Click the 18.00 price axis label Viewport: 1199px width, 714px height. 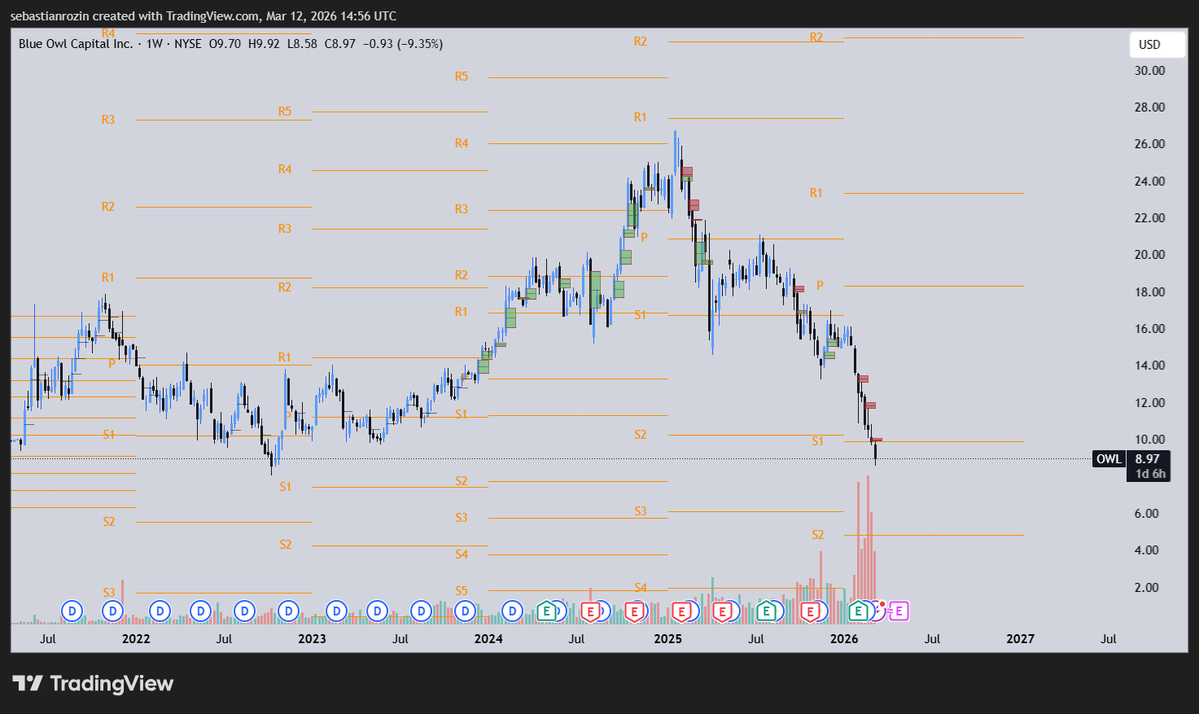coord(1149,292)
